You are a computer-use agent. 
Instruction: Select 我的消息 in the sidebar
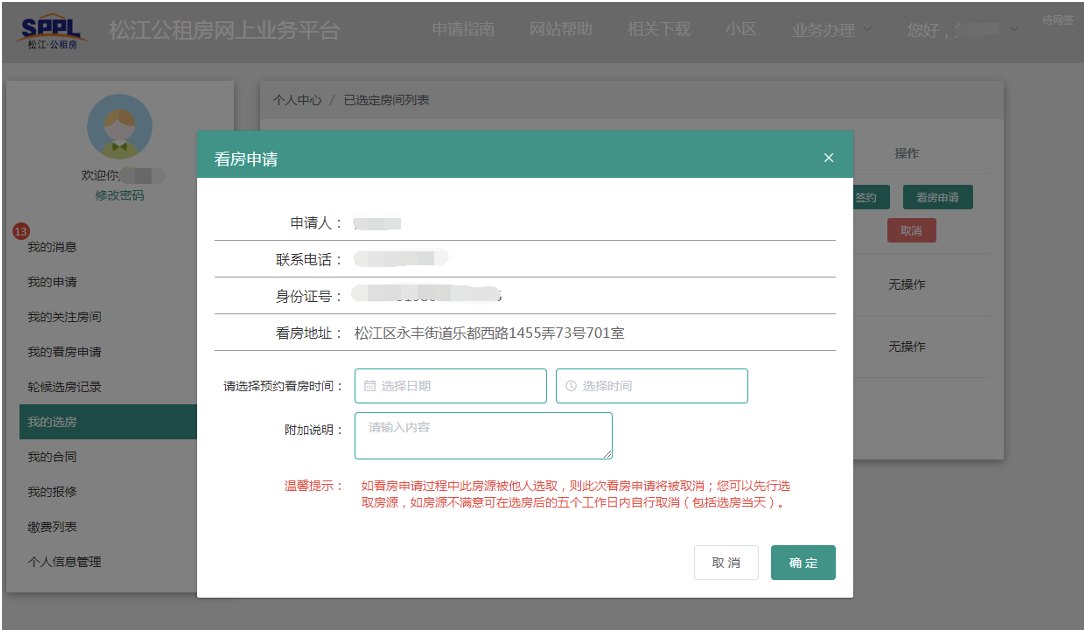[52, 247]
